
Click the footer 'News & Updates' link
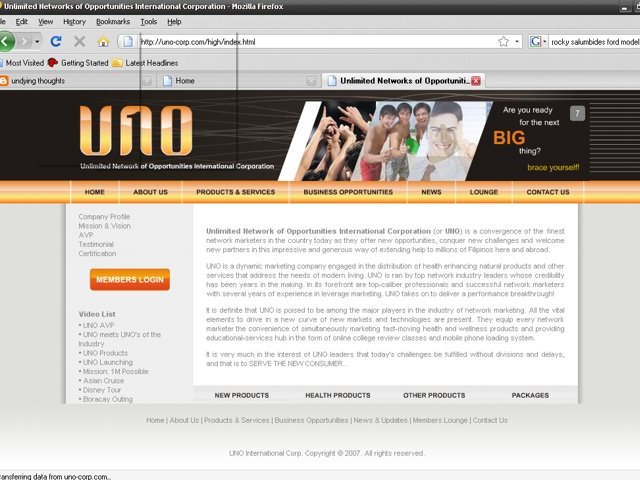pos(380,420)
